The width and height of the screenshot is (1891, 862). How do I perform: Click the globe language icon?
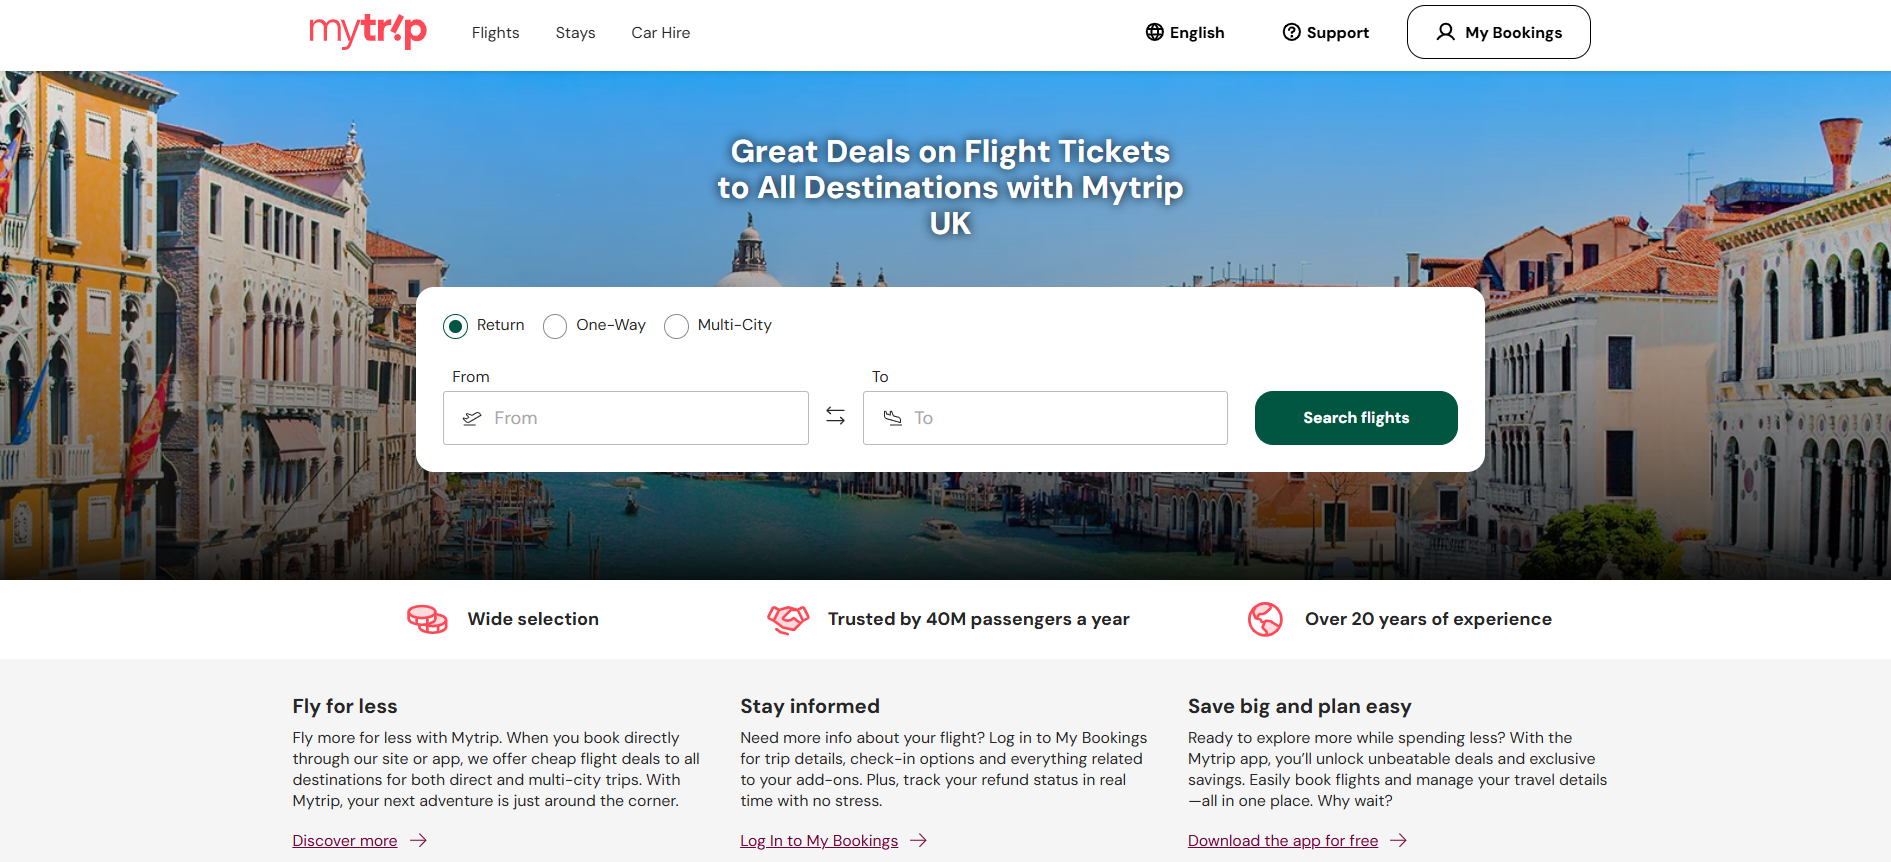pyautogui.click(x=1155, y=32)
